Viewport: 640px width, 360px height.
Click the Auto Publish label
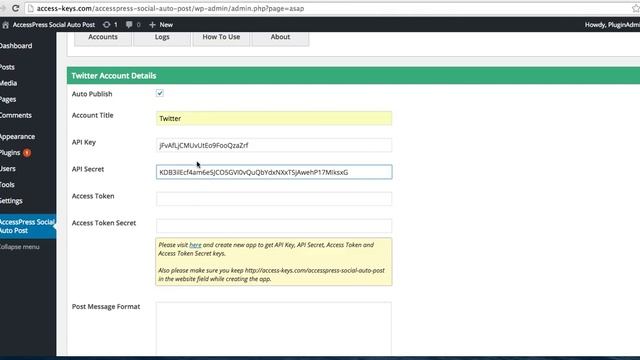click(x=92, y=94)
